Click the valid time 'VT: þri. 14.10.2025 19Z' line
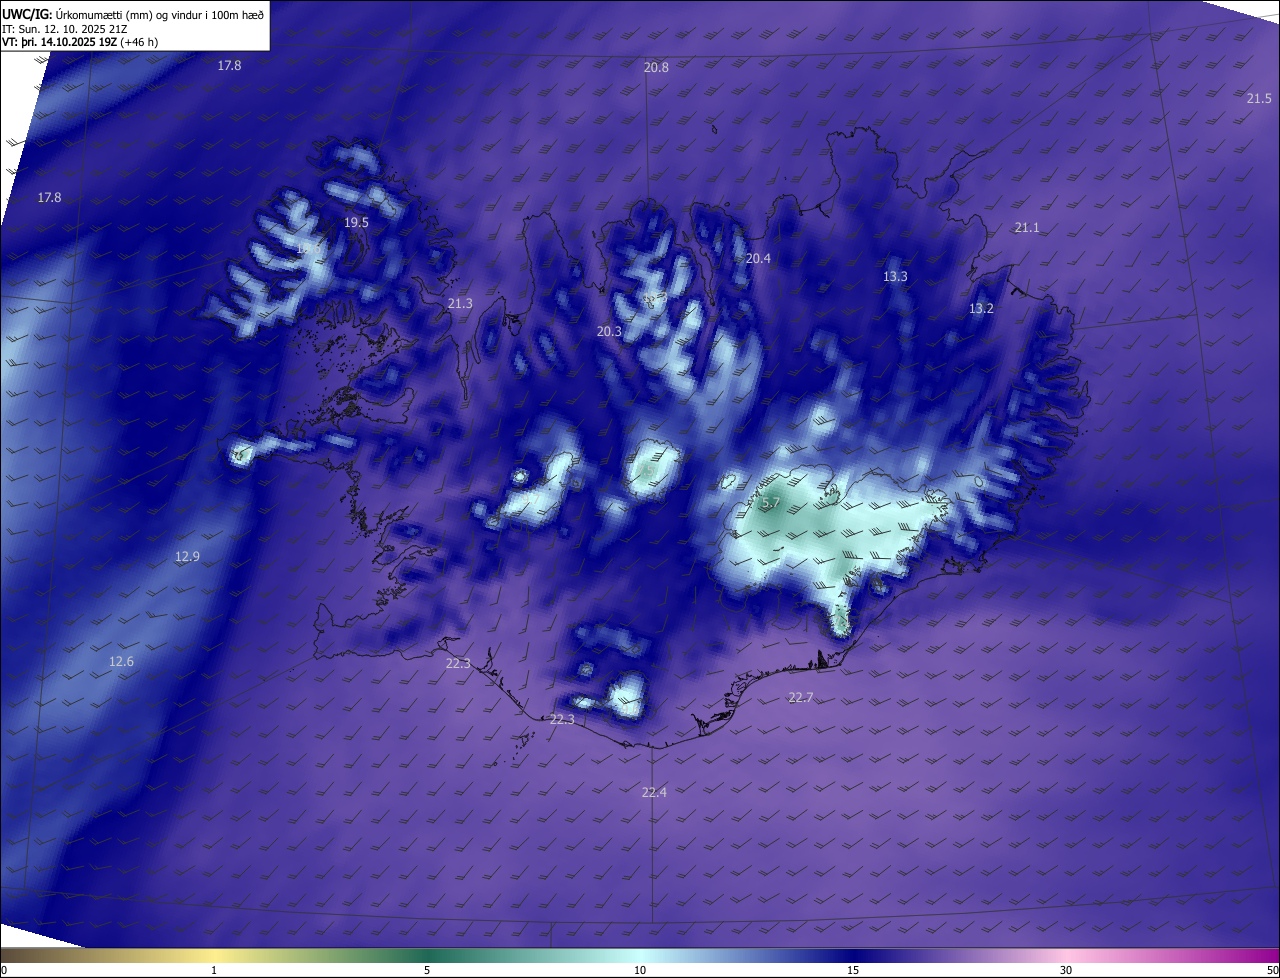1280x978 pixels. [x=79, y=42]
